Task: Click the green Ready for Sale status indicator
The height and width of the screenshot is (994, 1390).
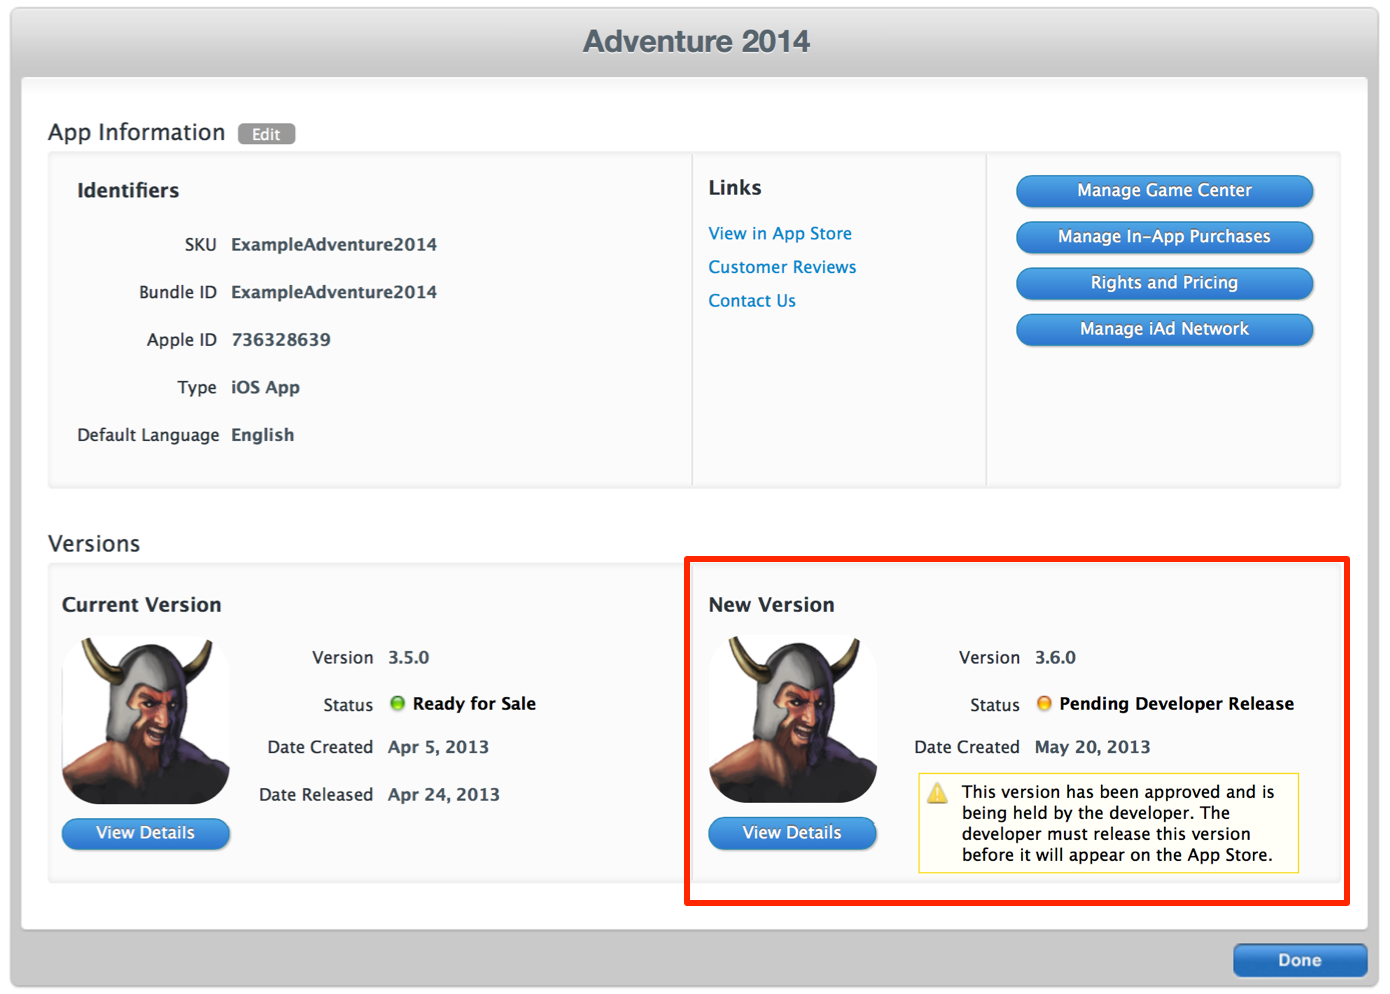Action: coord(397,704)
